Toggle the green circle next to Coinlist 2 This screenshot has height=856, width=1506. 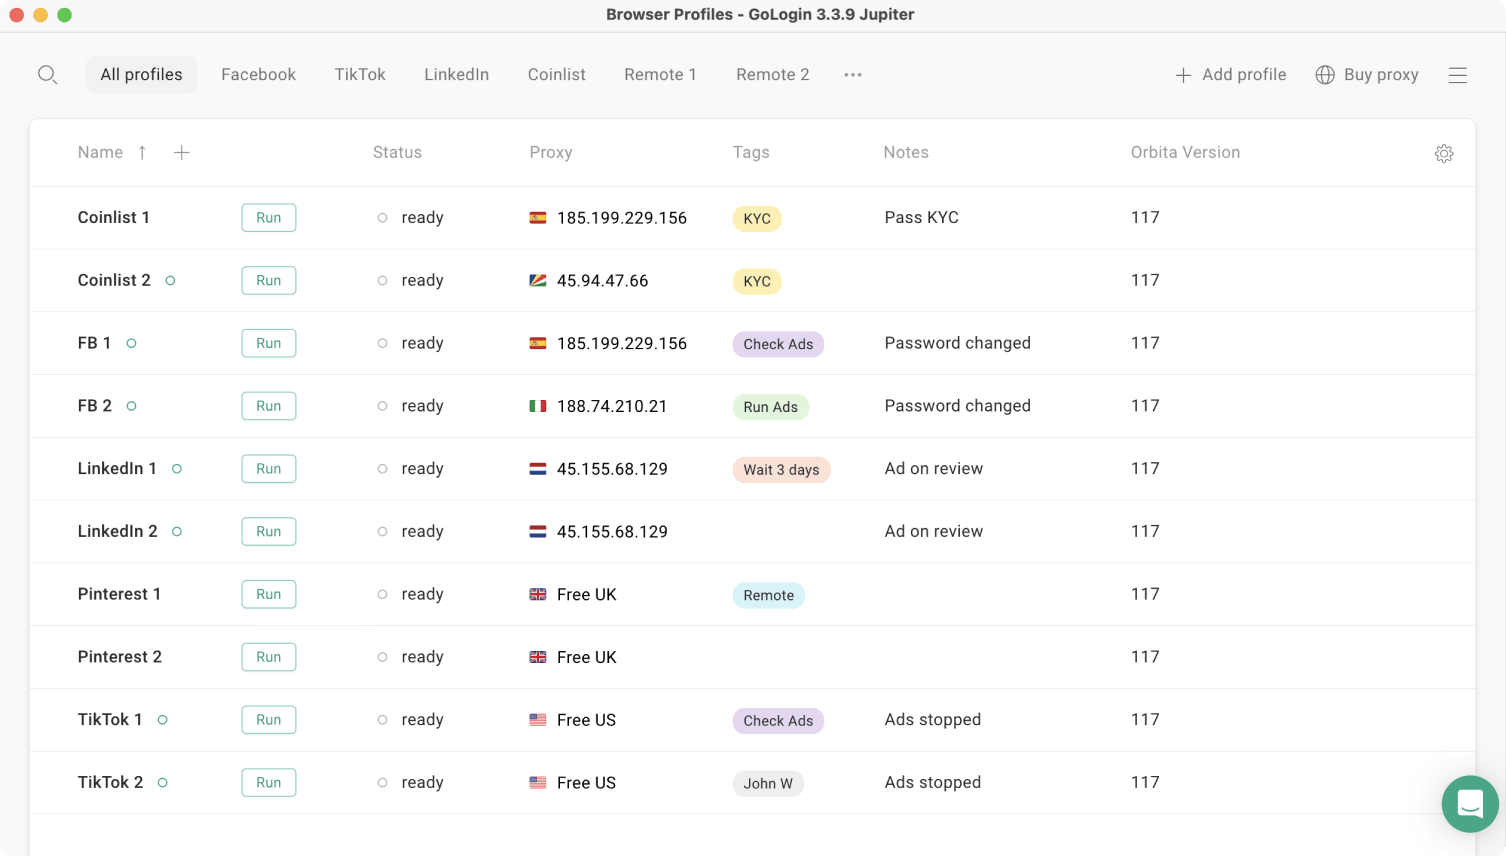coord(170,281)
